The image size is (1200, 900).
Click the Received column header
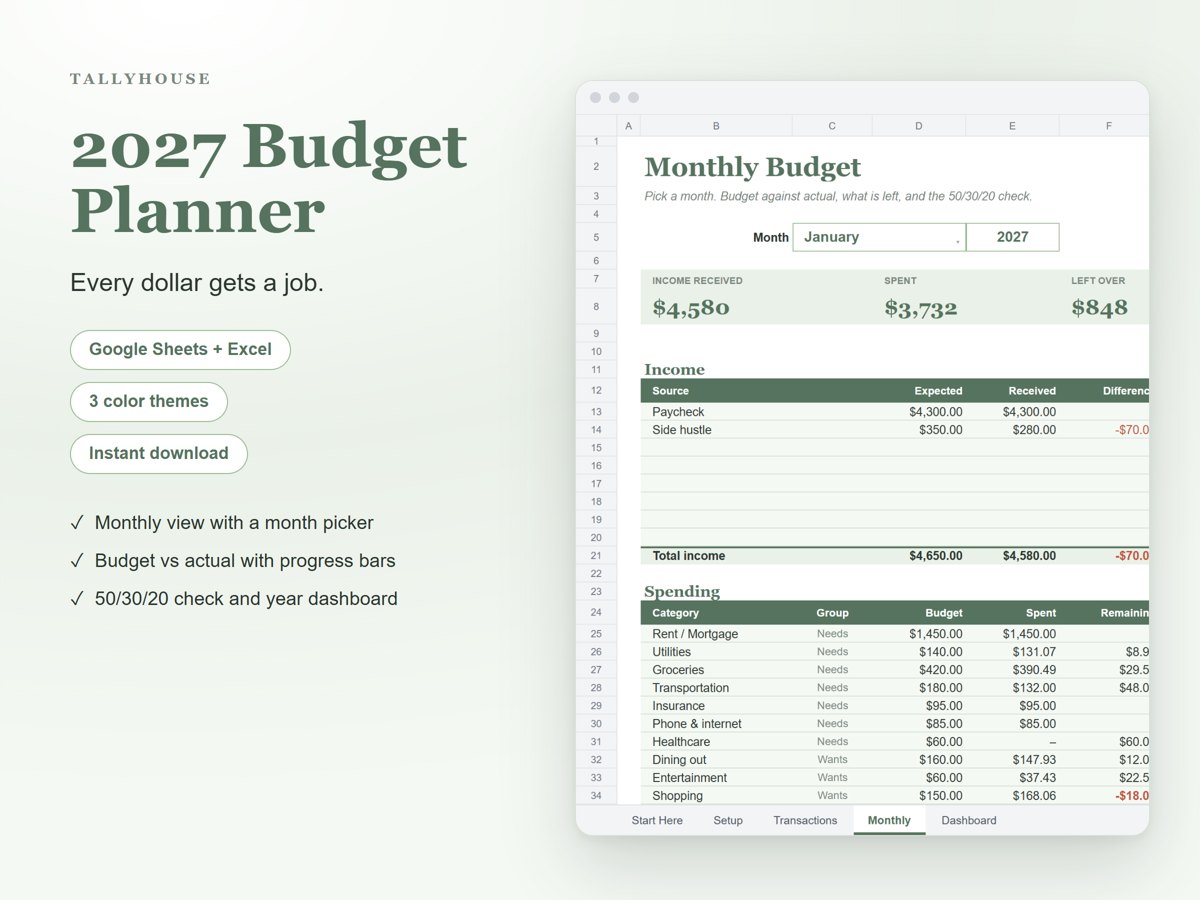click(1032, 391)
